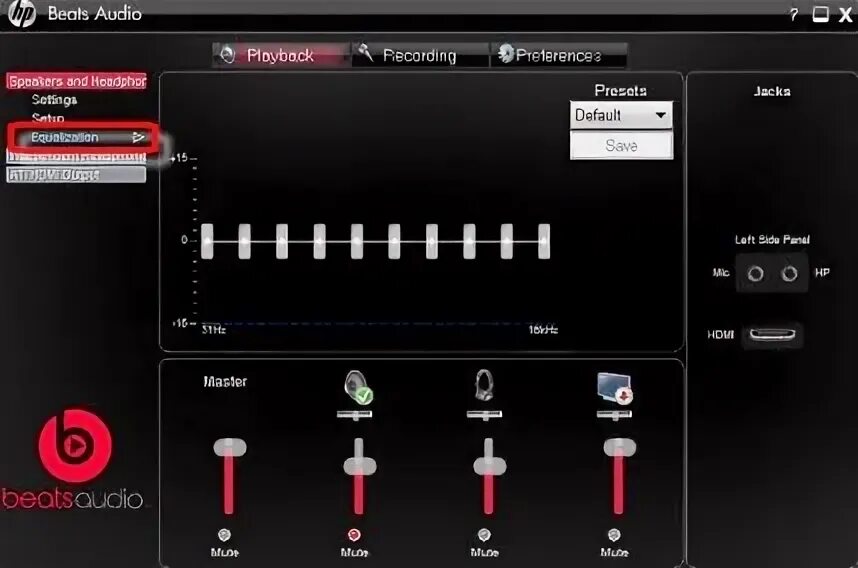Click the headphones volume slider handle
This screenshot has height=568, width=858.
tap(489, 466)
